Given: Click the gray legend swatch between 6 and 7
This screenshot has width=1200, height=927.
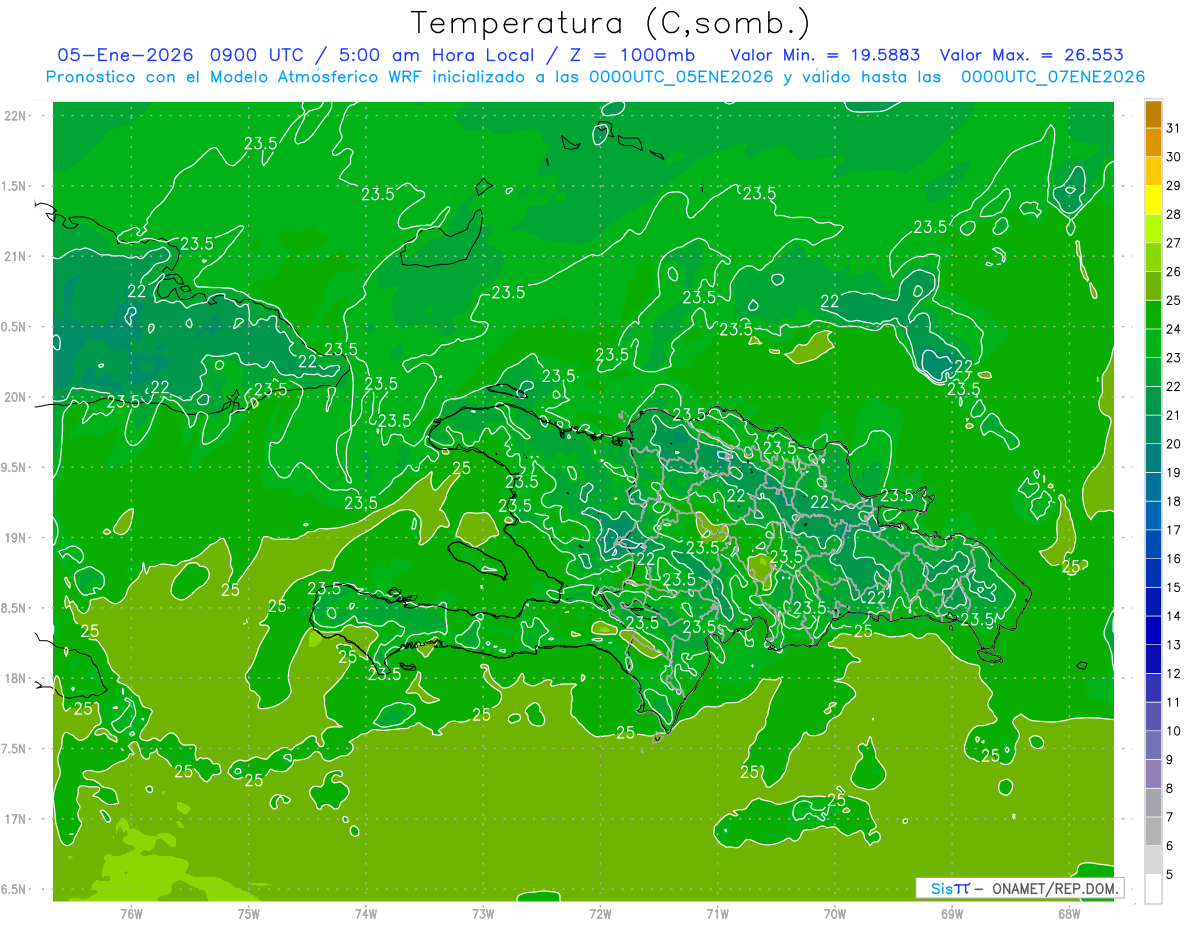Looking at the screenshot, I should click(x=1153, y=832).
